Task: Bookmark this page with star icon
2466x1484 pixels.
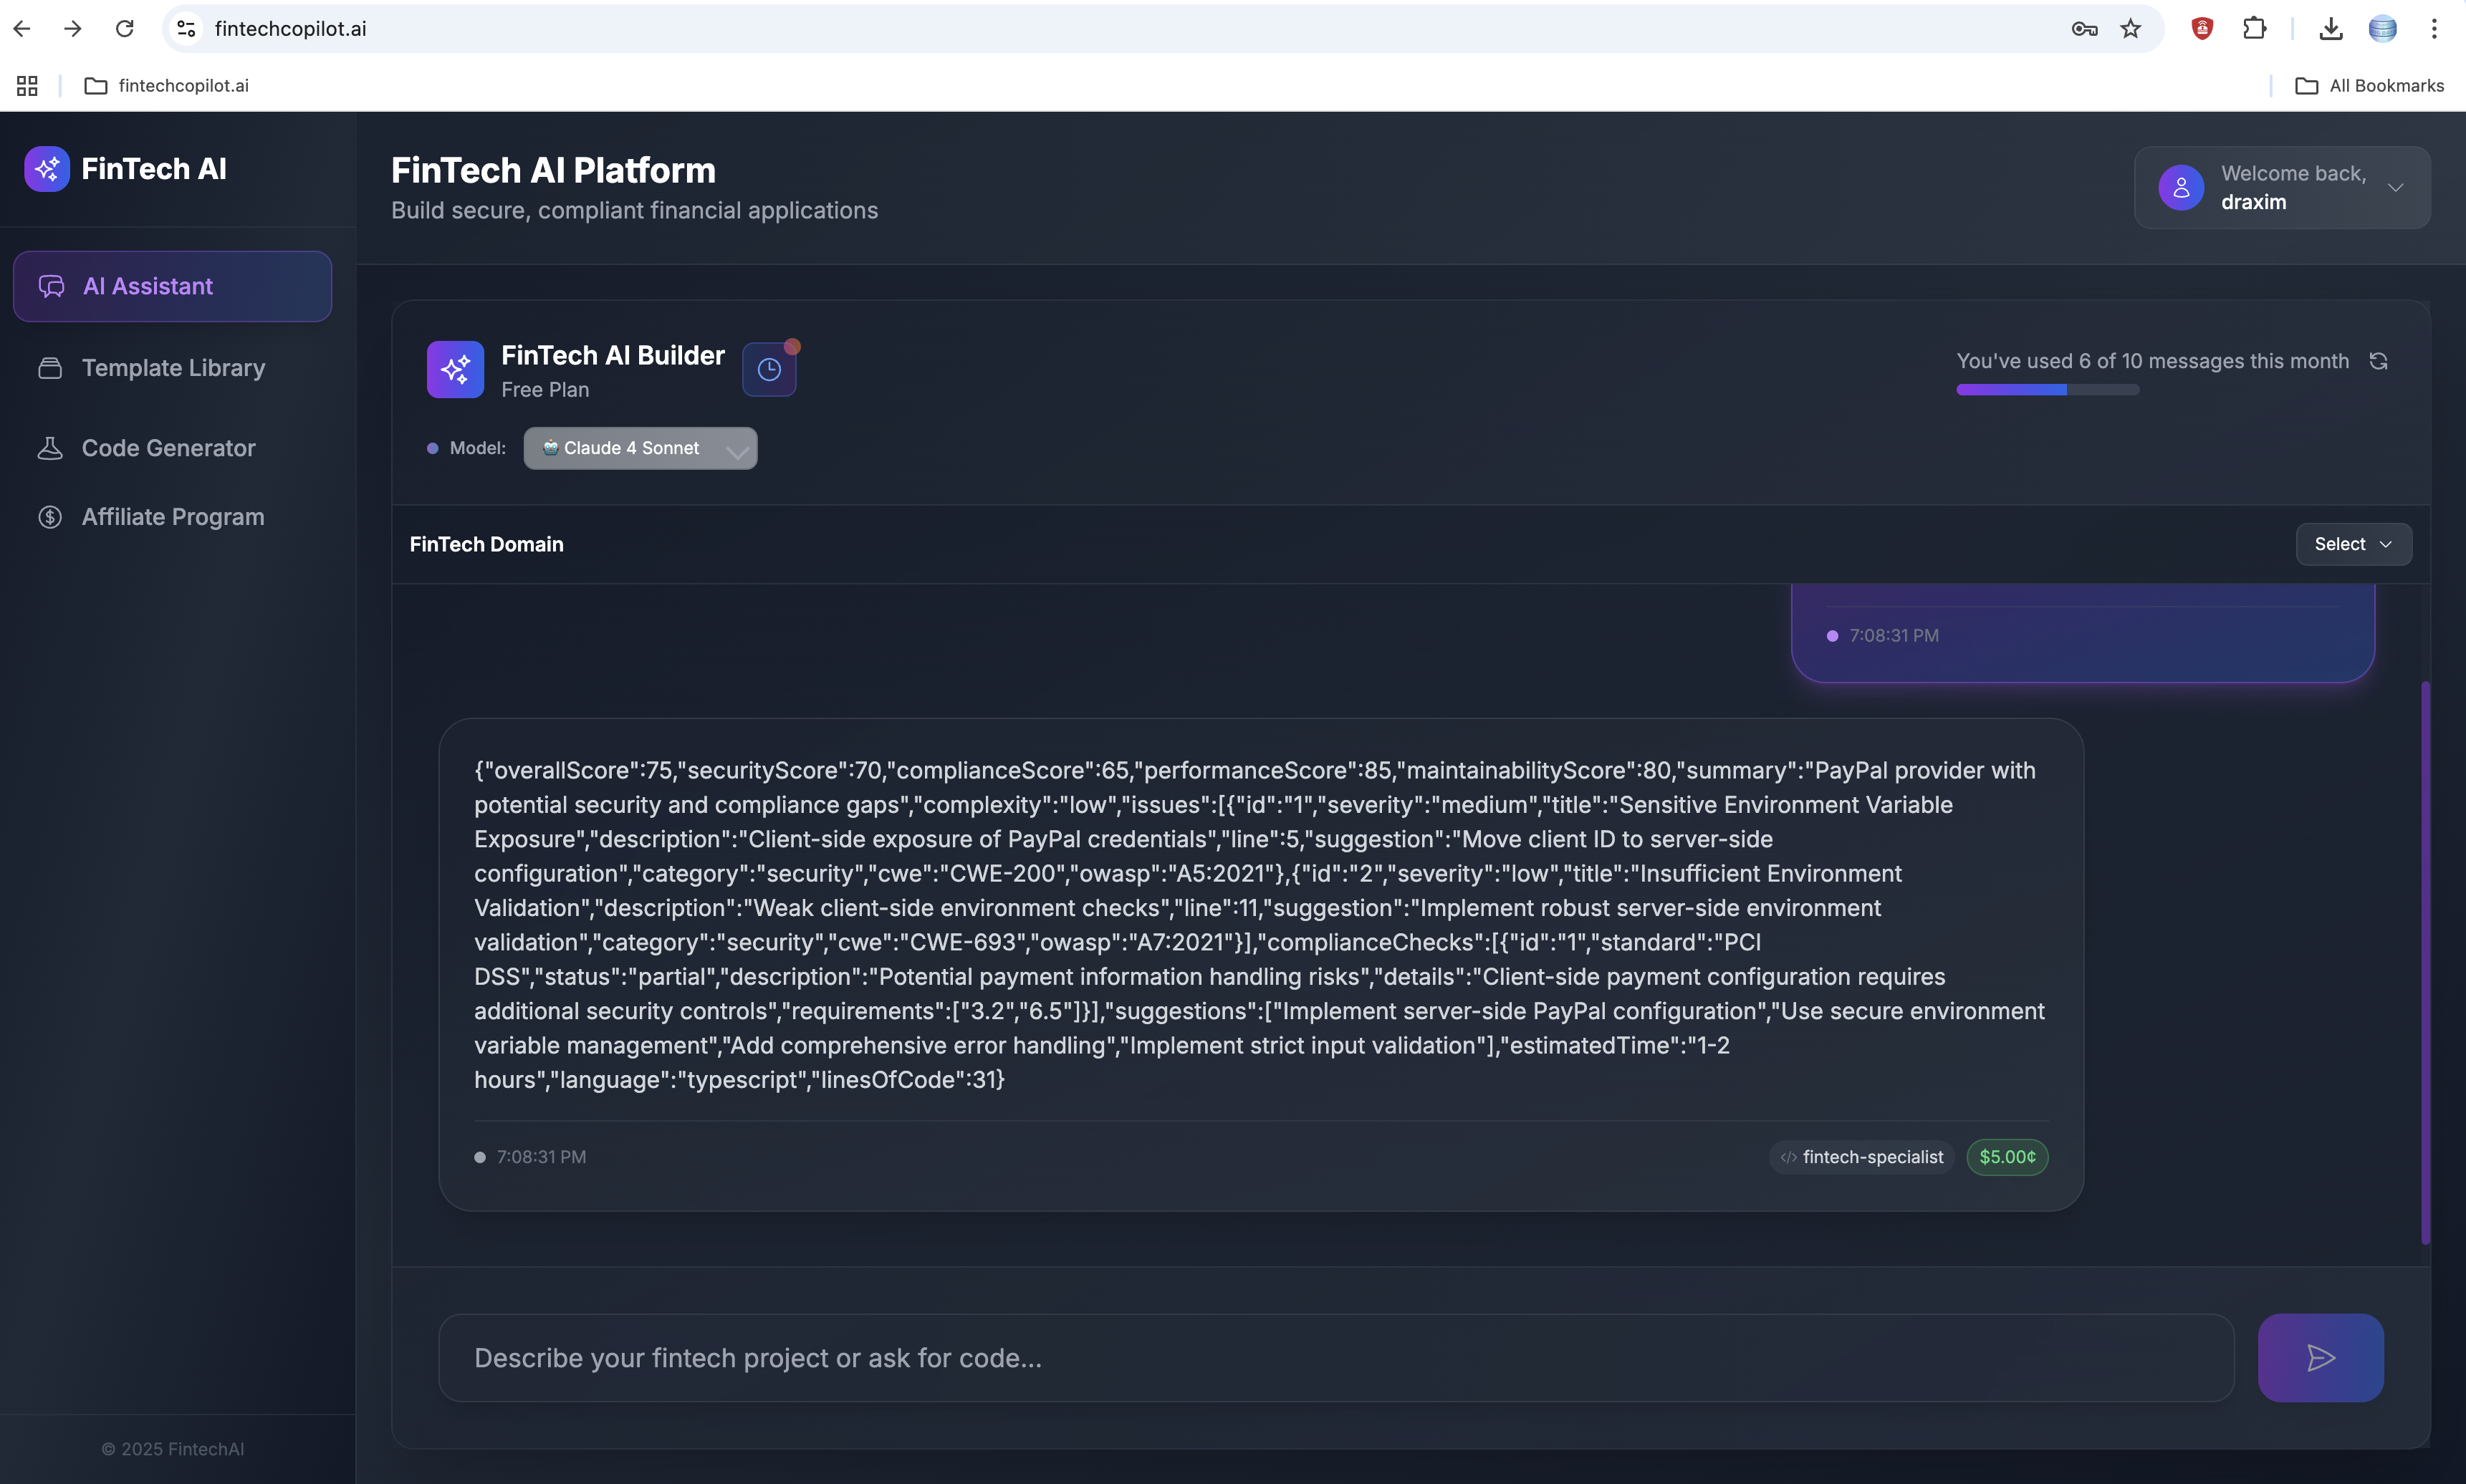Action: (x=2130, y=29)
